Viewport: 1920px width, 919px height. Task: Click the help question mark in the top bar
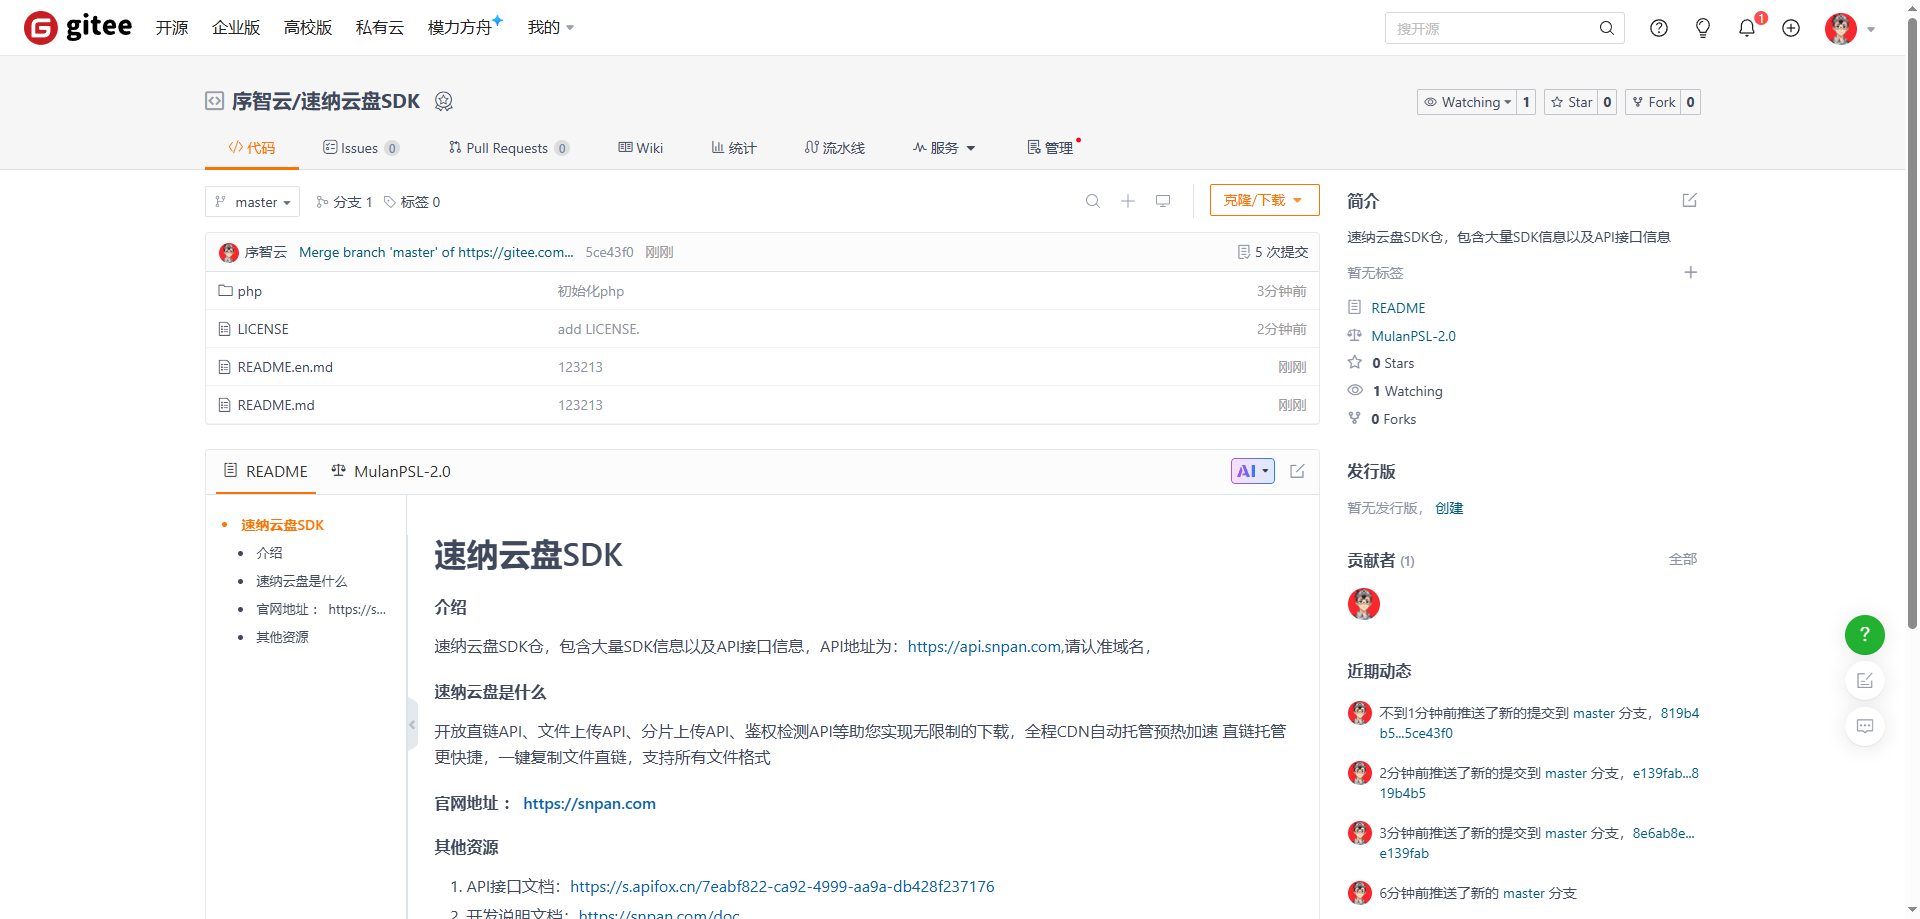[x=1659, y=28]
